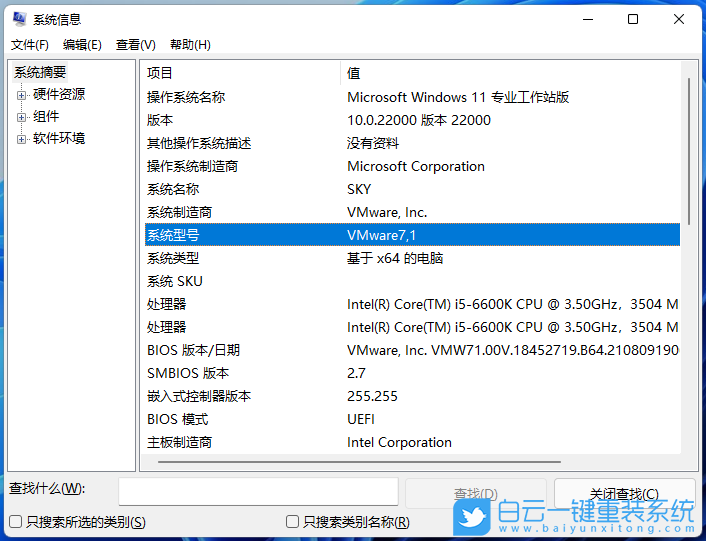Select the 其他操作系统描述 row
The height and width of the screenshot is (541, 706).
point(412,143)
